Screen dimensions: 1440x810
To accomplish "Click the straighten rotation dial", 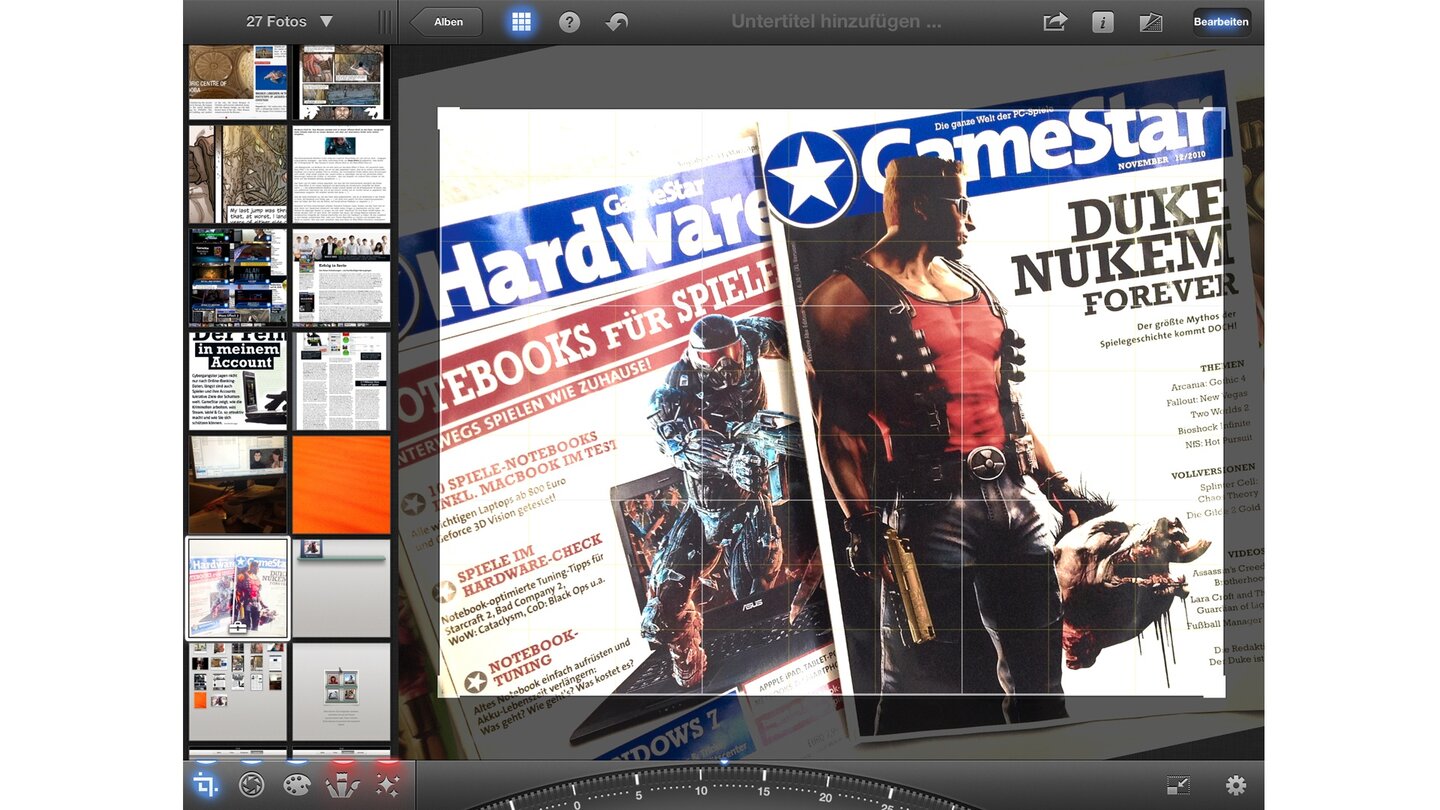I will 725,787.
